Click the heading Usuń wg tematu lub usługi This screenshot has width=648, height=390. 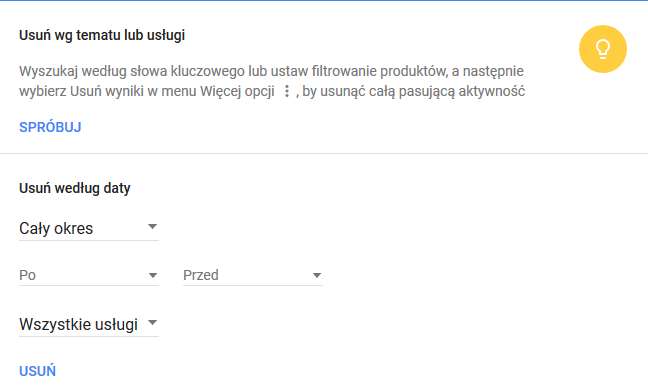[x=102, y=36]
